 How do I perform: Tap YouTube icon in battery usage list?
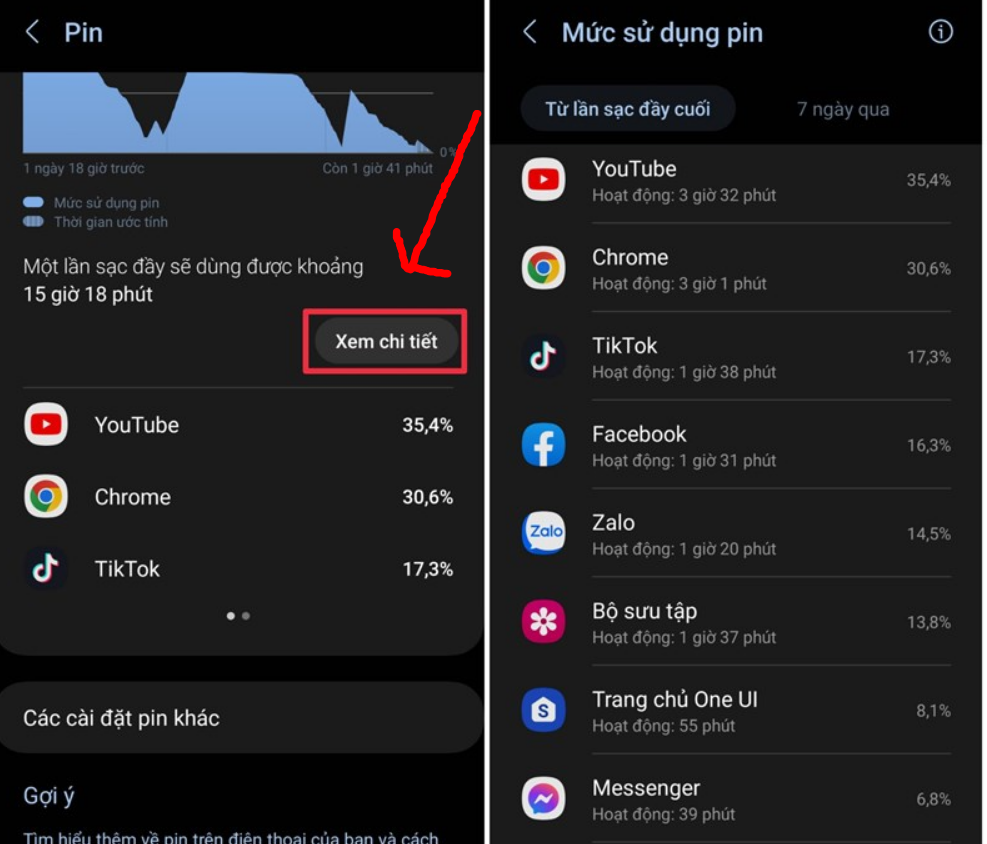pyautogui.click(x=543, y=179)
